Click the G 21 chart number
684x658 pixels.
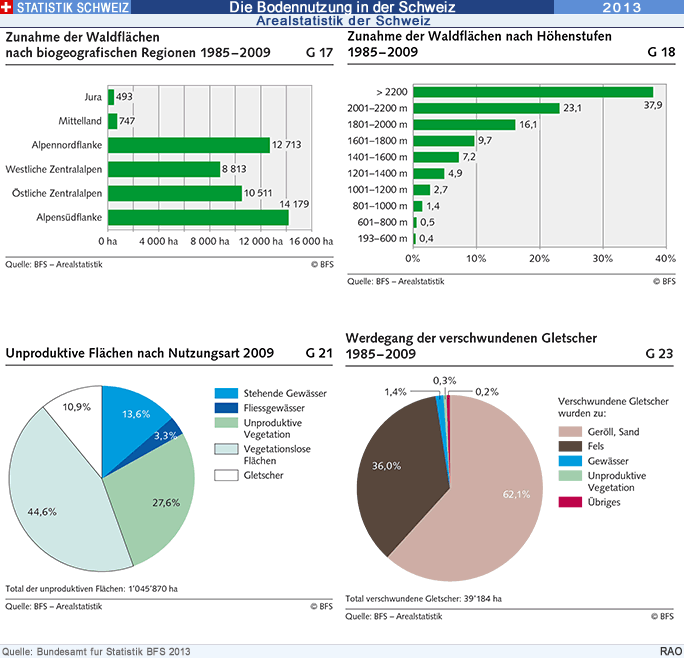tap(319, 353)
